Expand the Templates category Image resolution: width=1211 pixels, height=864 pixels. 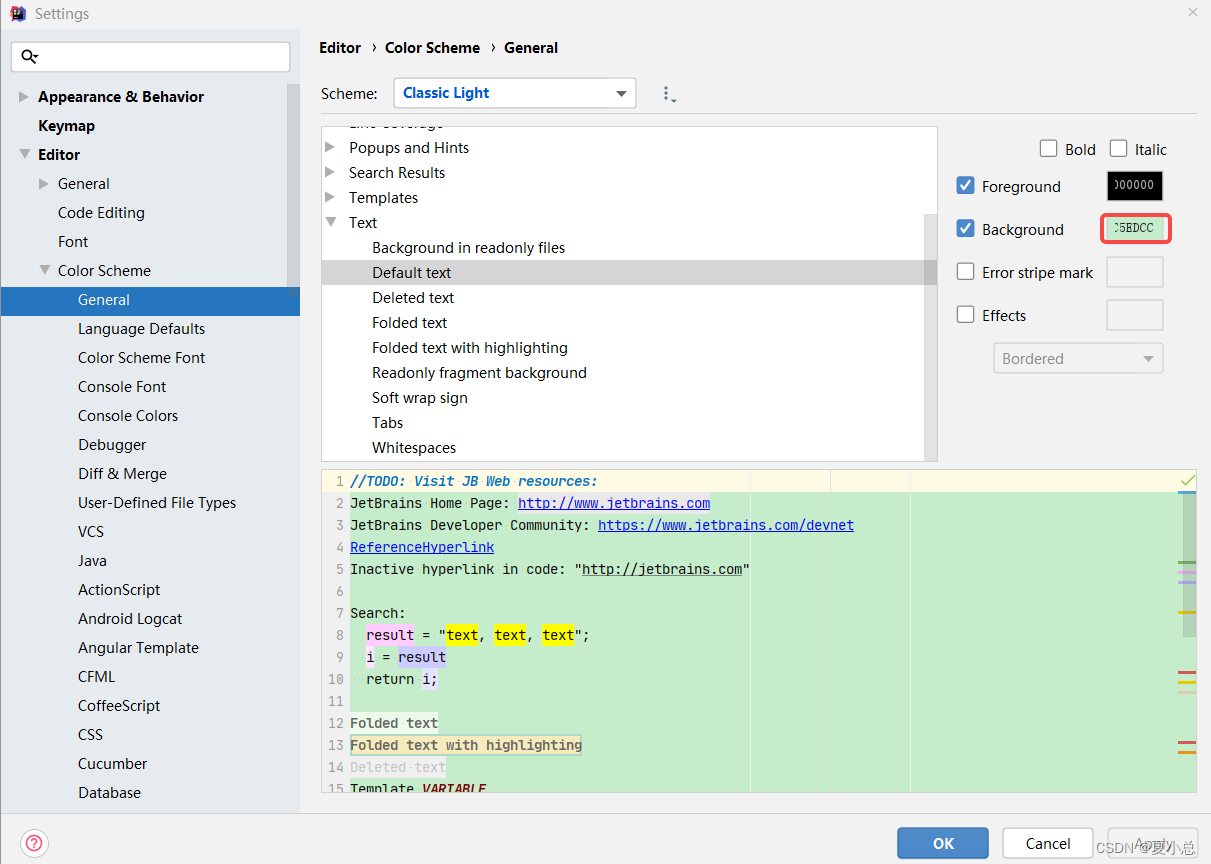click(330, 197)
